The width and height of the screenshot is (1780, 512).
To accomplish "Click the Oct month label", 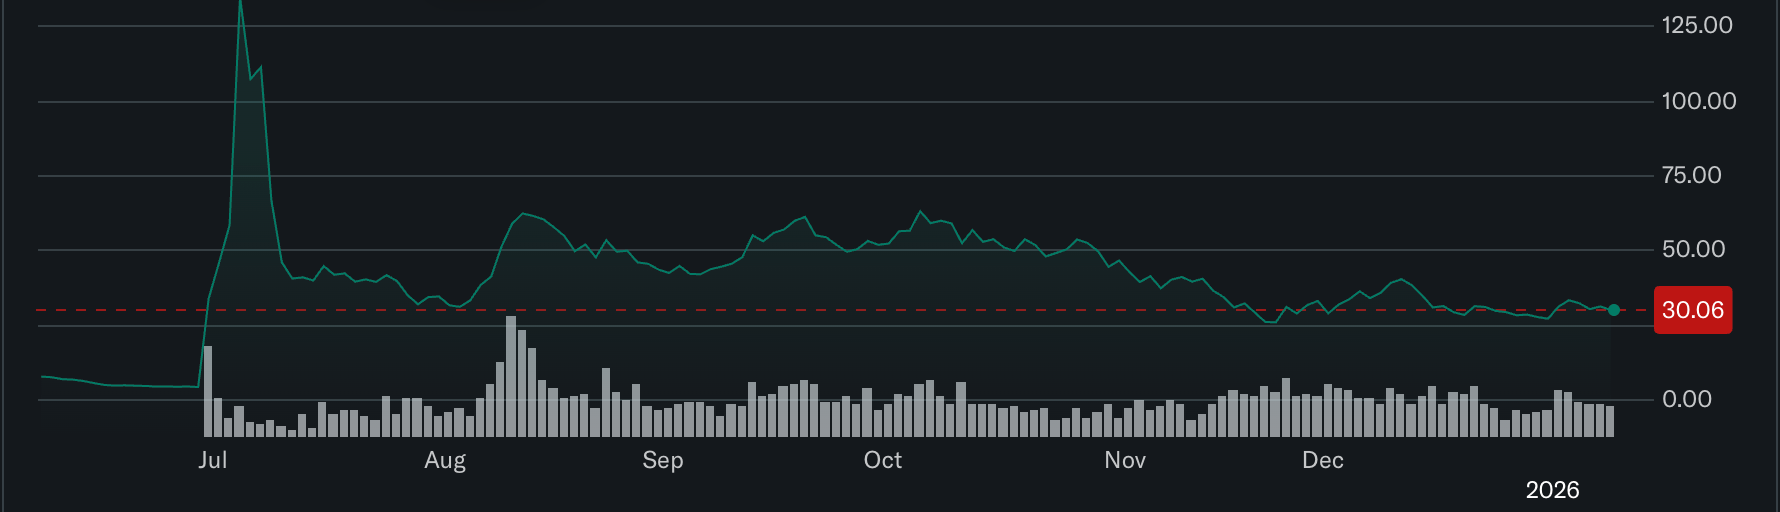I will 883,460.
